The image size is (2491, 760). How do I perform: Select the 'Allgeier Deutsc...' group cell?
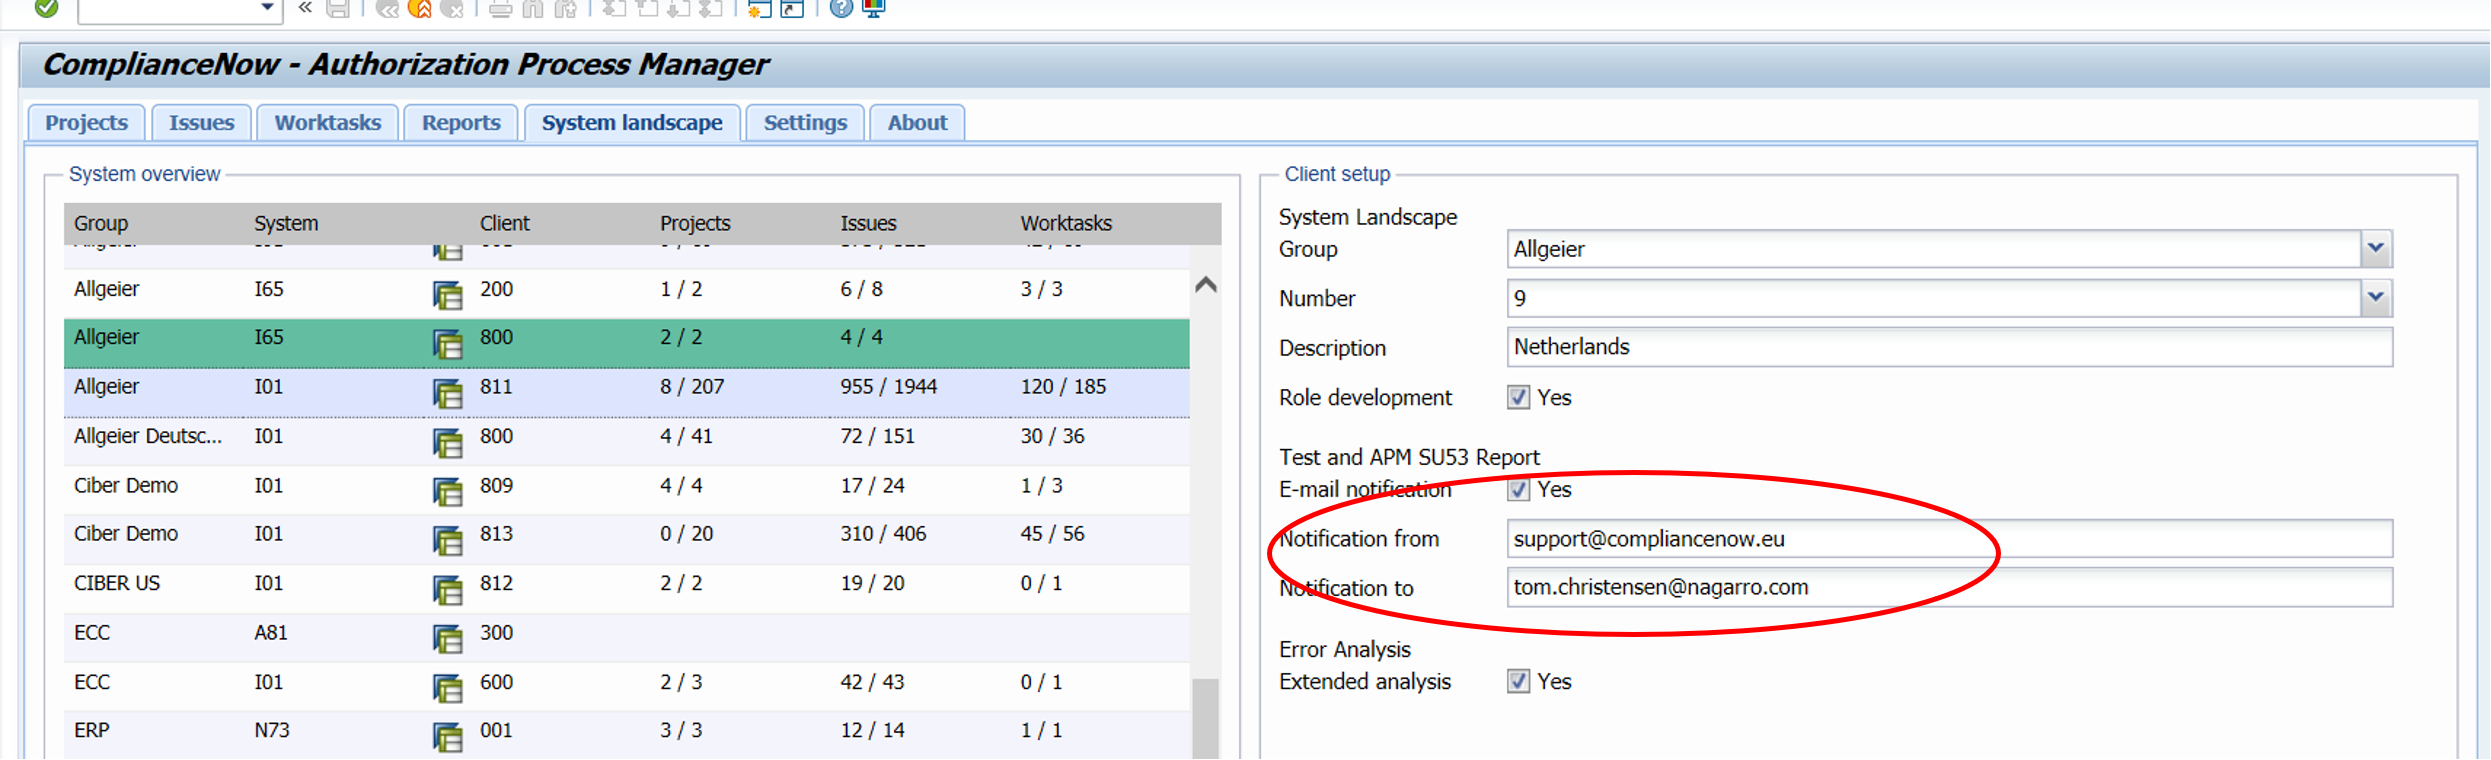tap(148, 436)
